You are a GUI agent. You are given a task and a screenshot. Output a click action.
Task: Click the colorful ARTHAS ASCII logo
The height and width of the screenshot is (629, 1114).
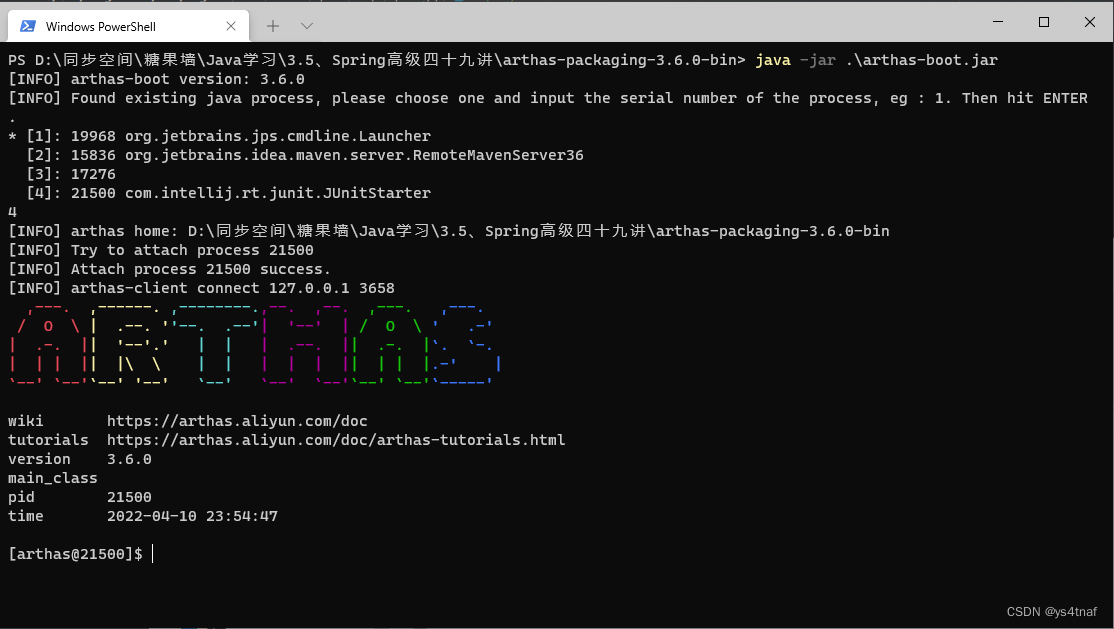tap(254, 345)
